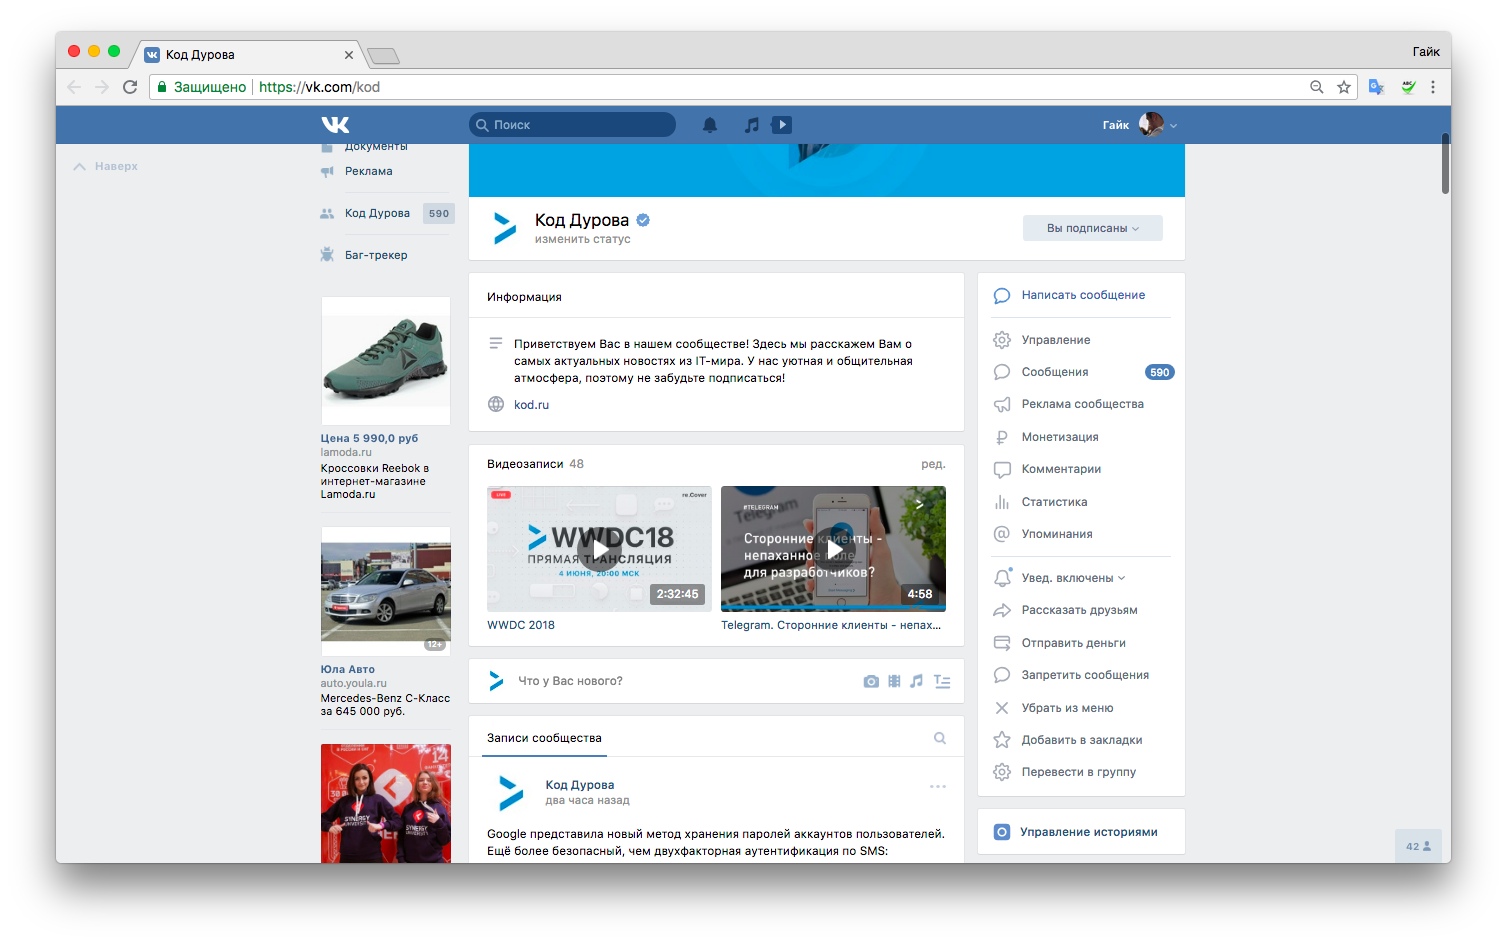Click 'Управление историями' button
This screenshot has width=1507, height=943.
tap(1081, 832)
